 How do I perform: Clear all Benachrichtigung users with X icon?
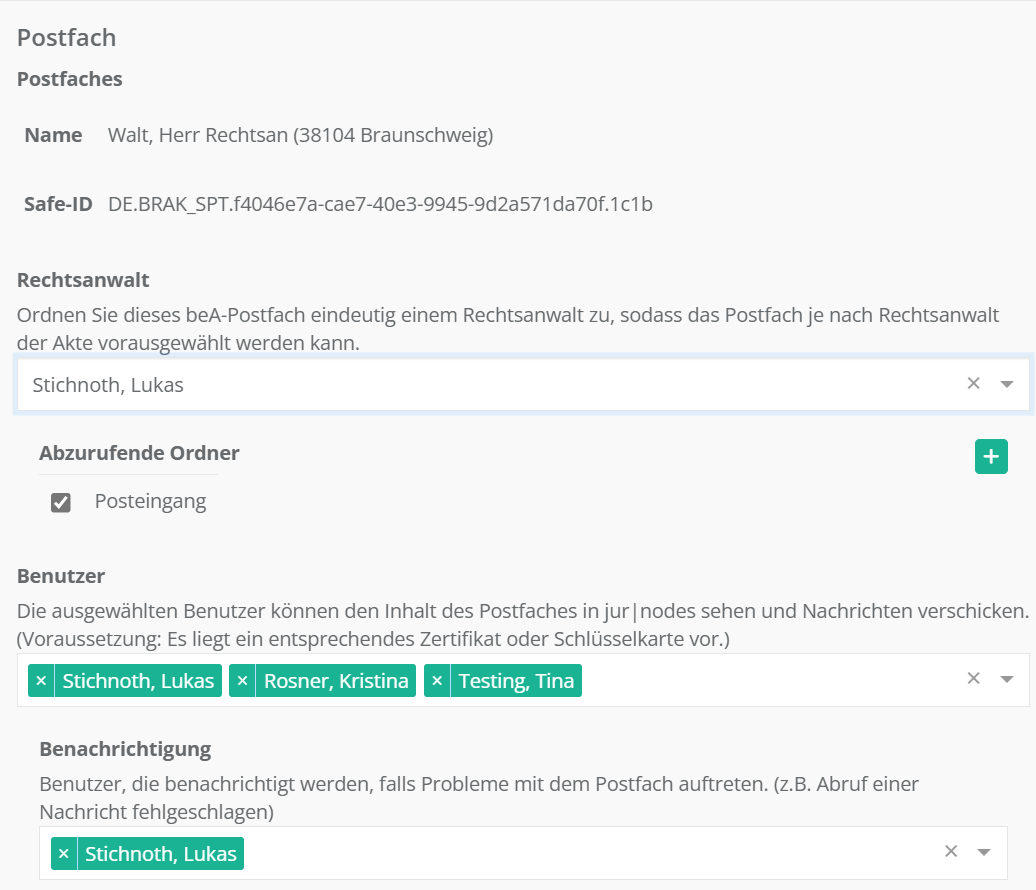(951, 852)
